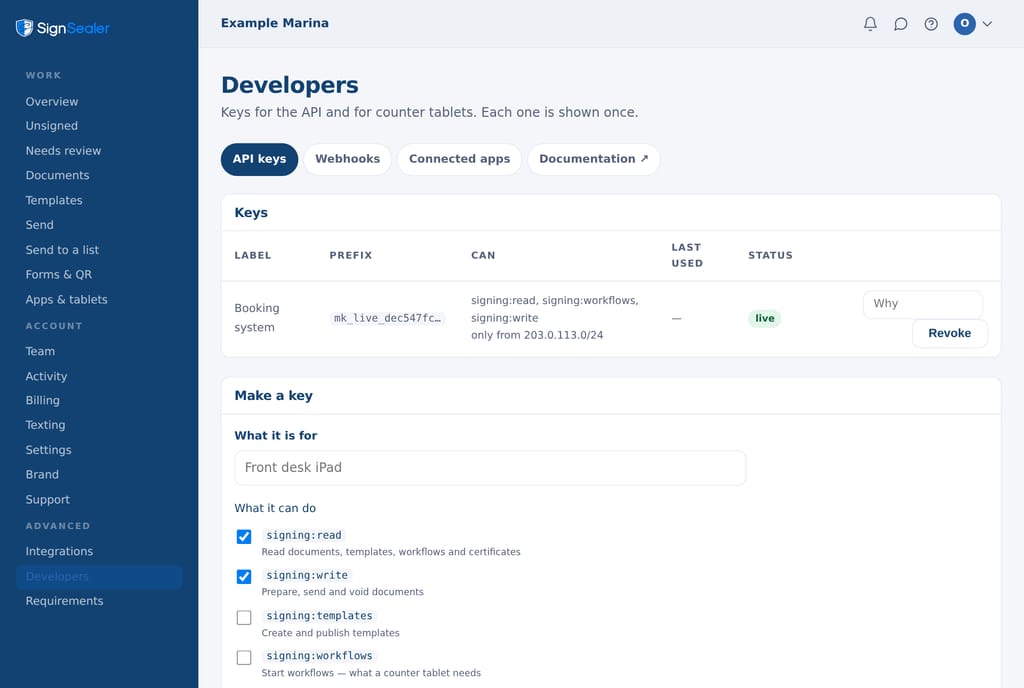
Task: Click the live status badge
Action: pos(765,319)
